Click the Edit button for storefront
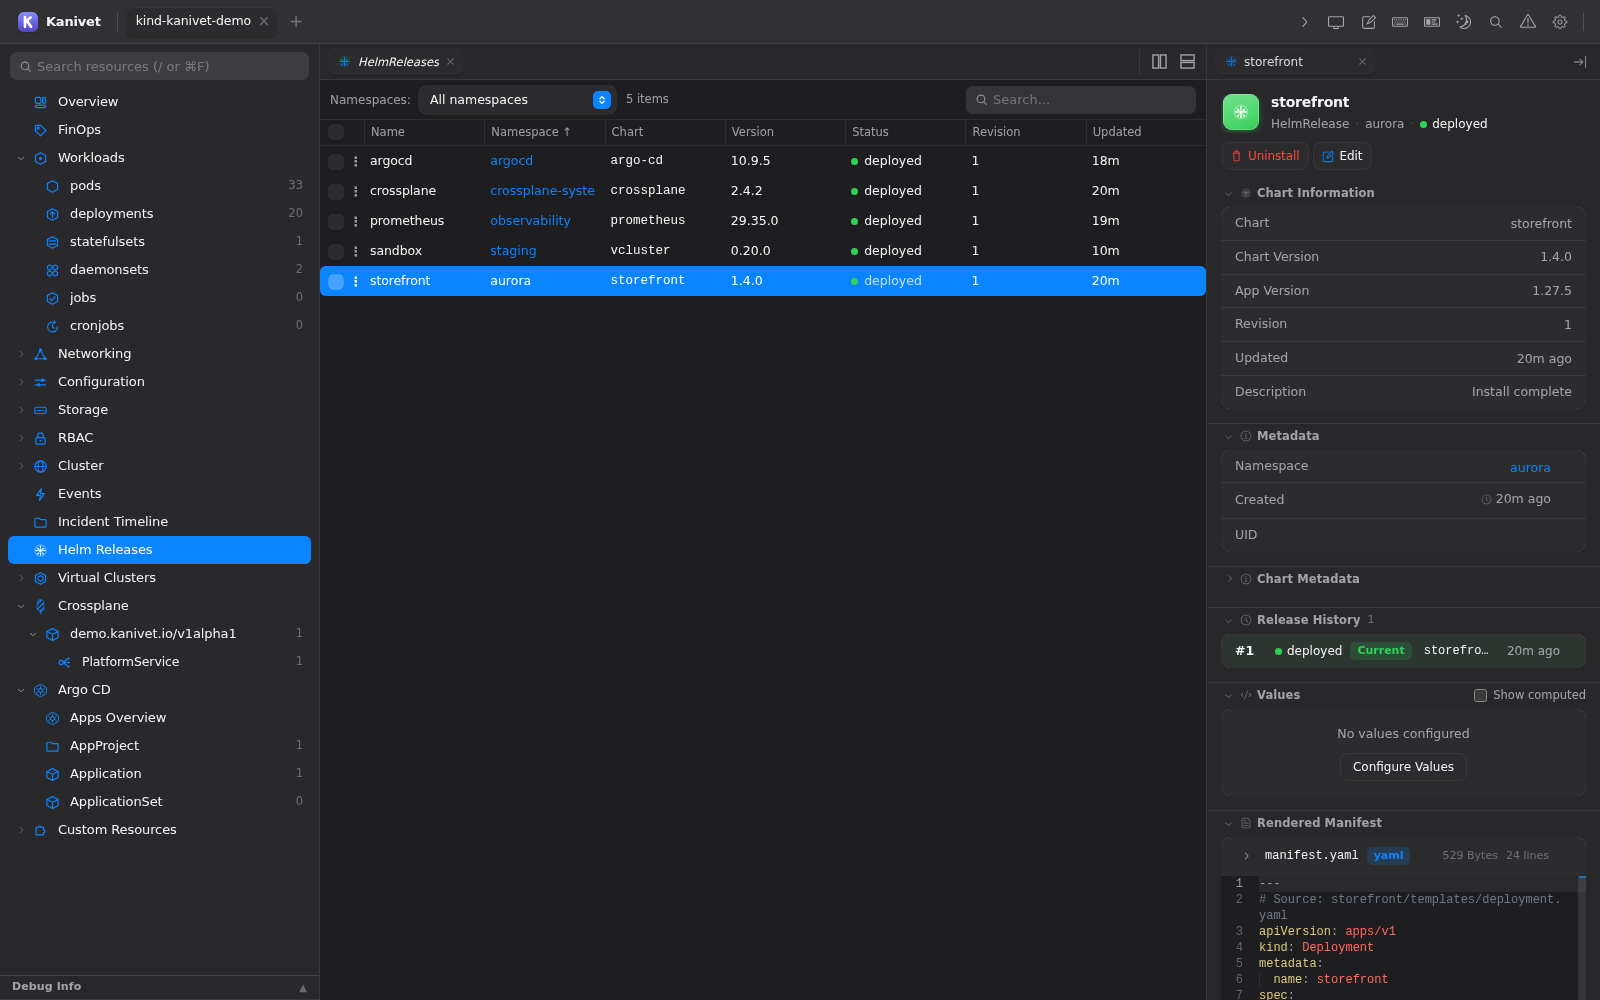Screen dimensions: 1600x1000 [1342, 156]
